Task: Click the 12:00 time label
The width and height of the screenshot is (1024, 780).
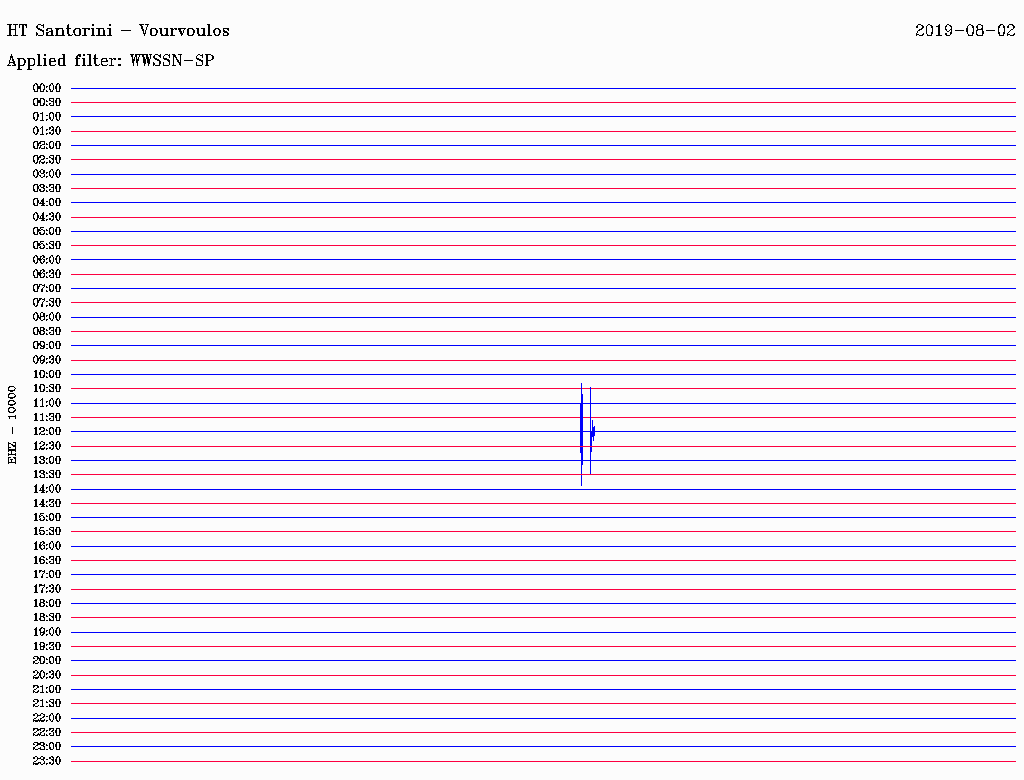Action: pos(47,432)
